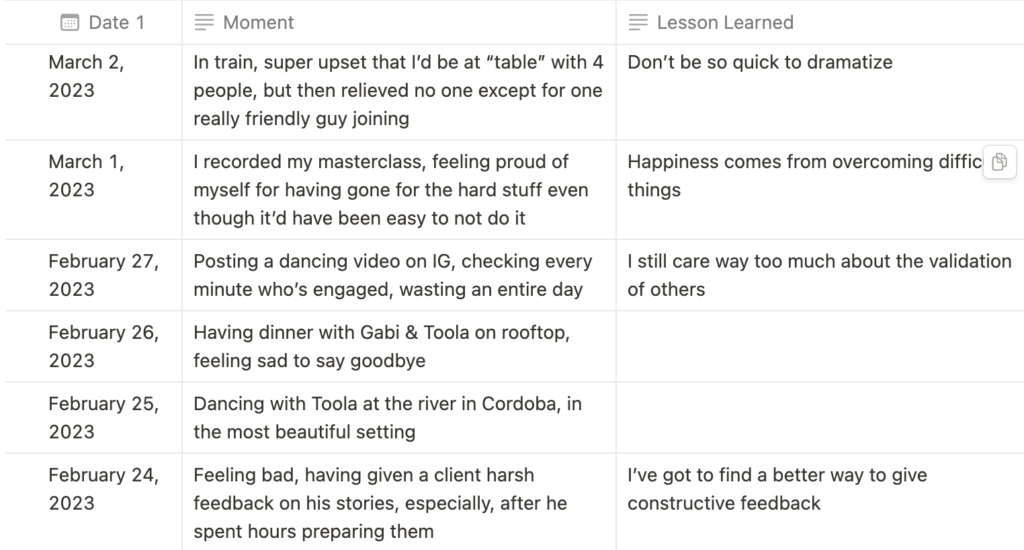Screen dimensions: 1024x550
Task: Click the empty lesson cell for February 25
Action: [820, 417]
